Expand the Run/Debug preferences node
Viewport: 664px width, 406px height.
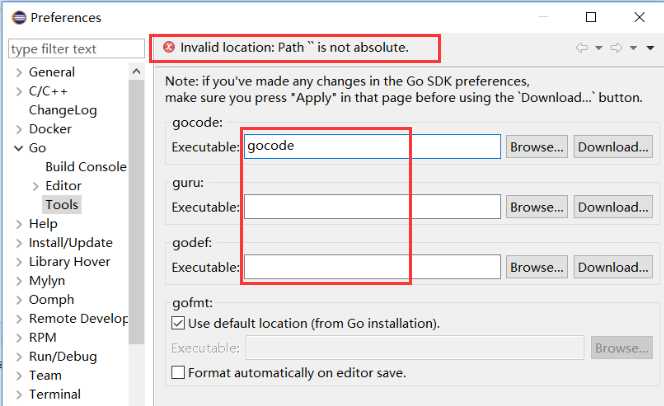18,357
